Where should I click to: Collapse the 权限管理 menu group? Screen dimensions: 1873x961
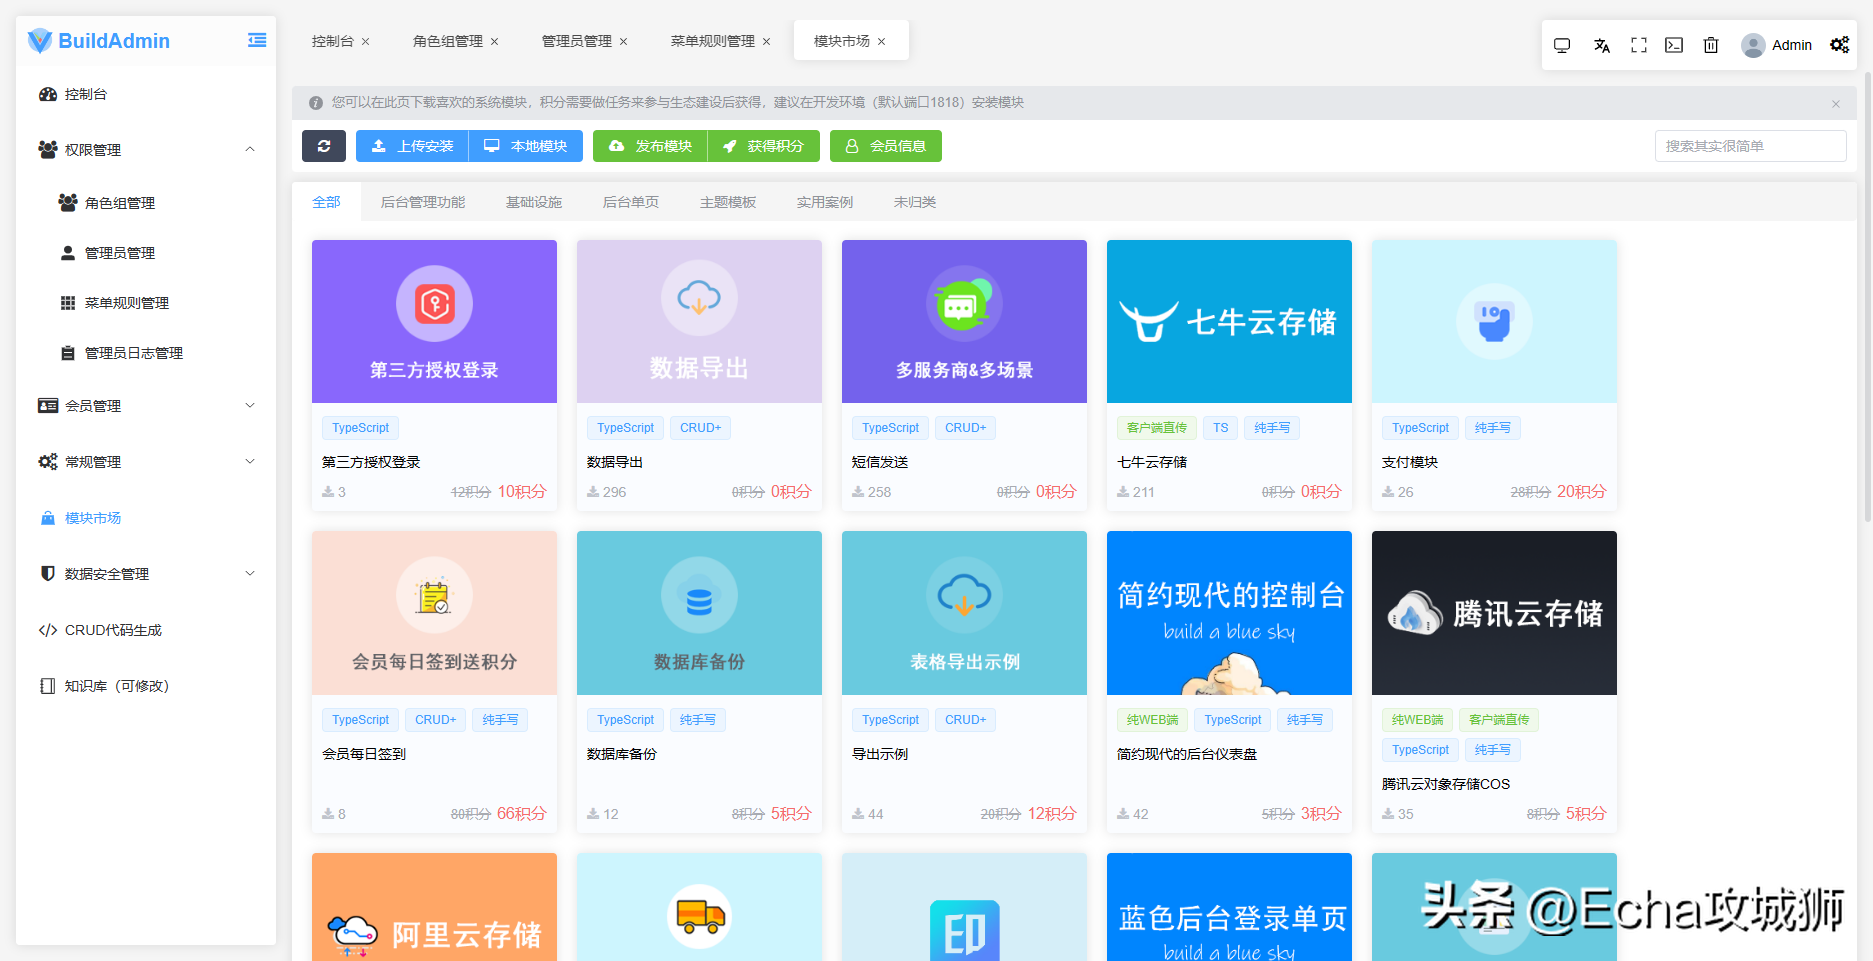pos(146,150)
